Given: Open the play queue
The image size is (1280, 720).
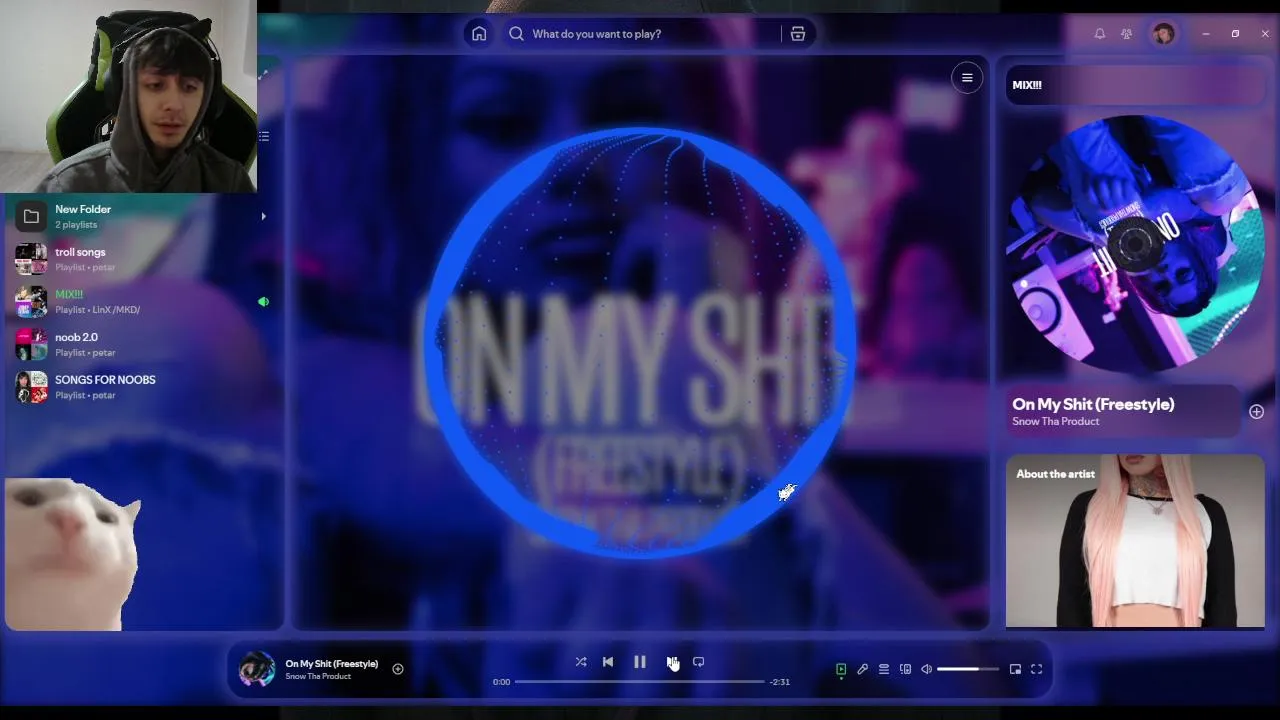Looking at the screenshot, I should [x=884, y=669].
